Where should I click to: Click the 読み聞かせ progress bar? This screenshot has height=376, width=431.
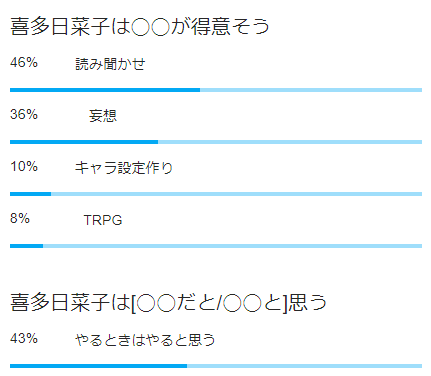coord(216,90)
